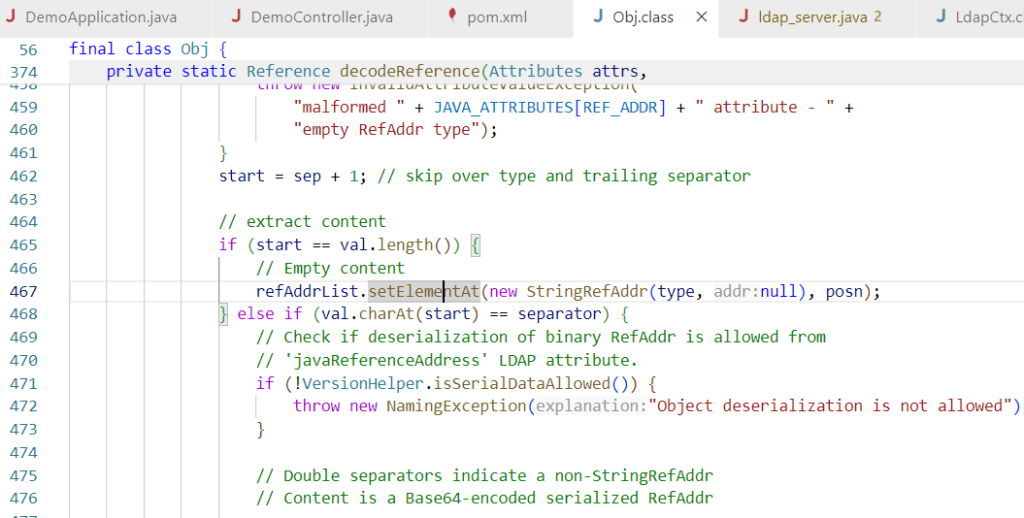Viewport: 1024px width, 518px height.
Task: Click the Java icon on DemoController.java tab
Action: click(x=236, y=17)
